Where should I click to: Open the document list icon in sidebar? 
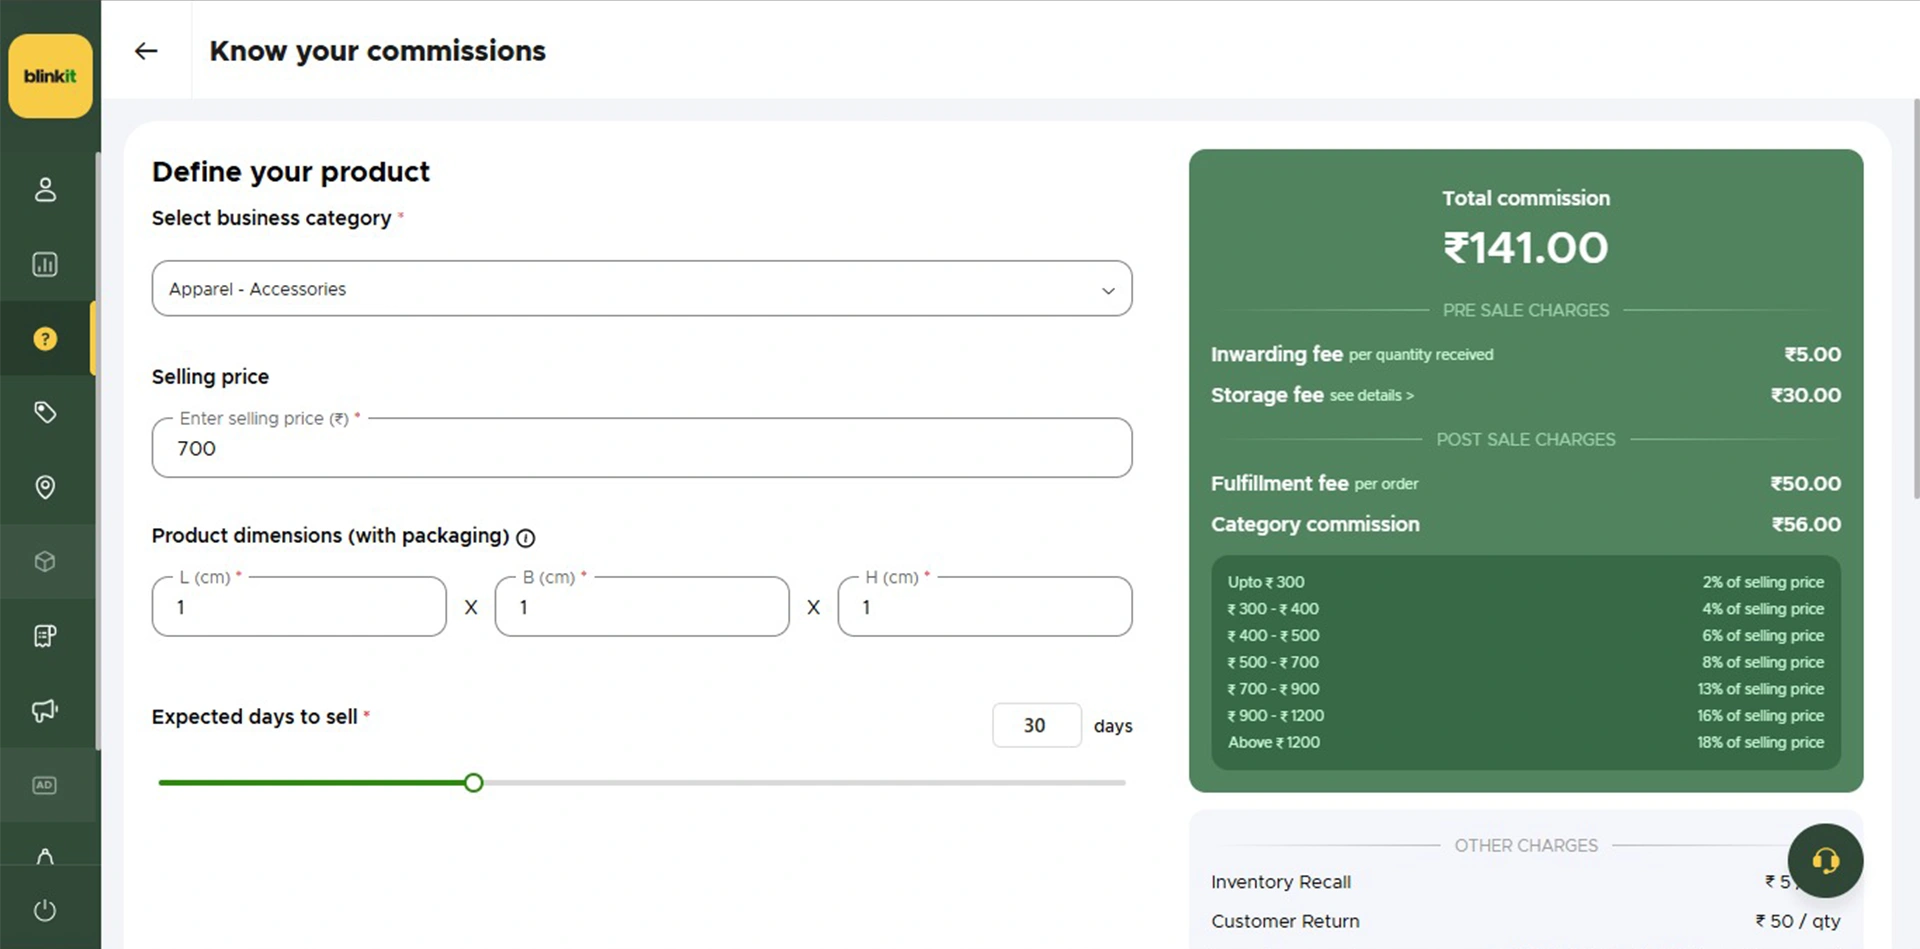pyautogui.click(x=45, y=636)
